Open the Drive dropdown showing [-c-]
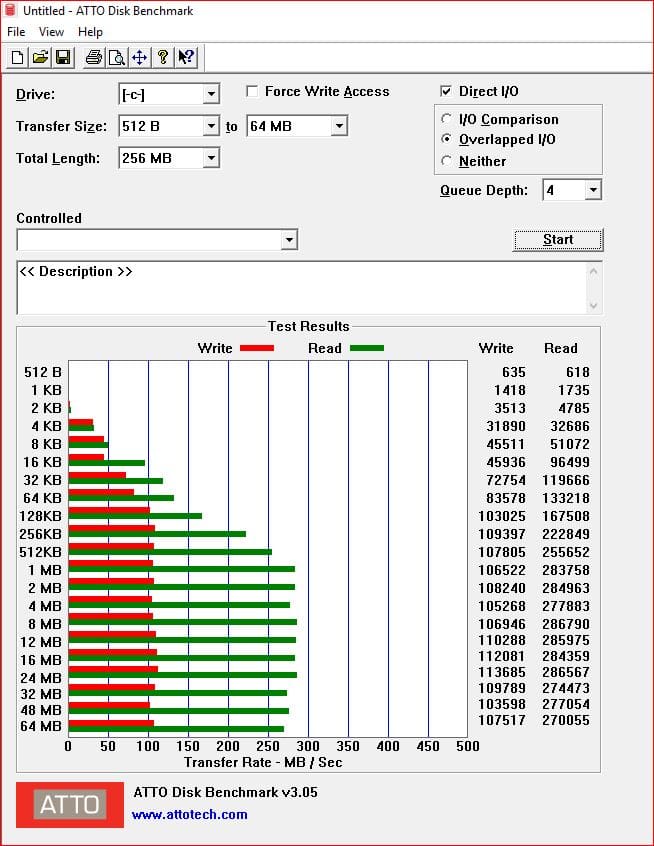The height and width of the screenshot is (846, 654). (x=212, y=94)
